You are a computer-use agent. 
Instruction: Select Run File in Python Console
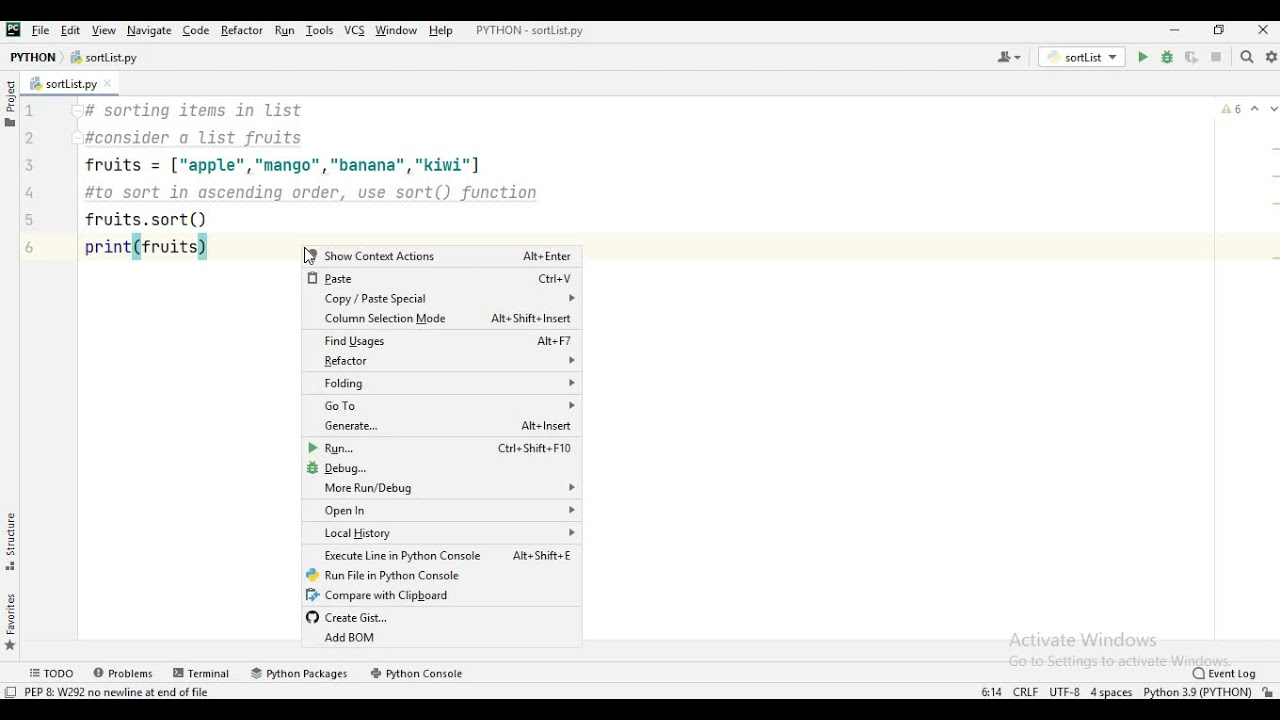click(x=441, y=576)
